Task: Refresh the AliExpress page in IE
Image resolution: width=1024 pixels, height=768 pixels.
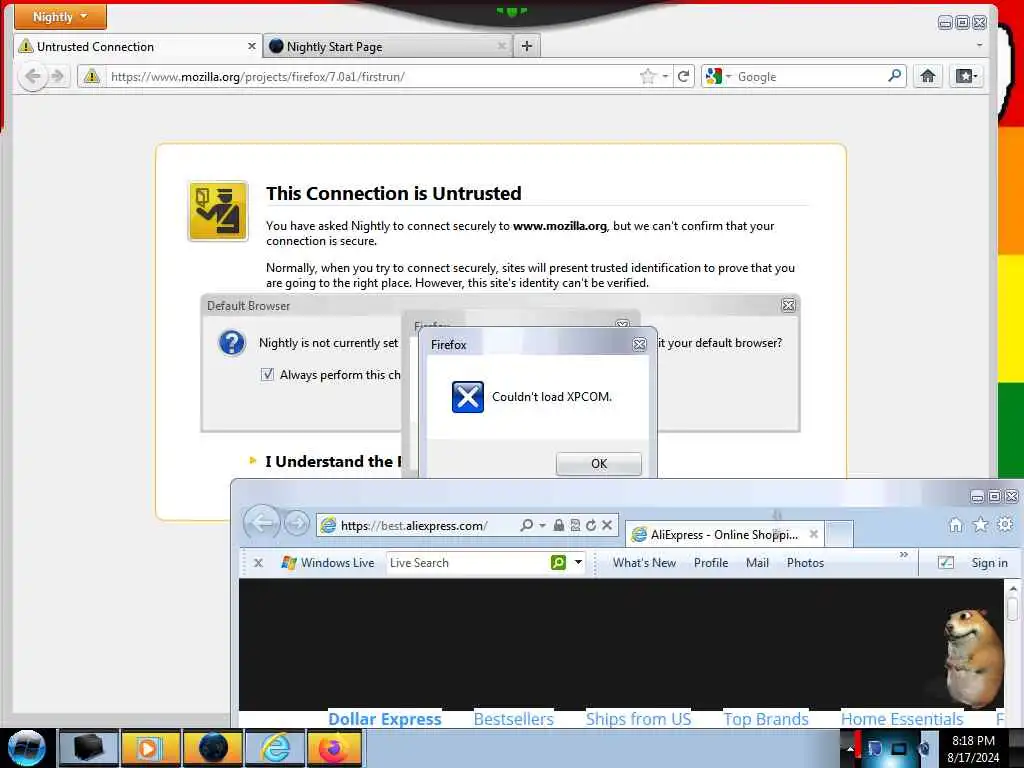Action: click(x=590, y=525)
